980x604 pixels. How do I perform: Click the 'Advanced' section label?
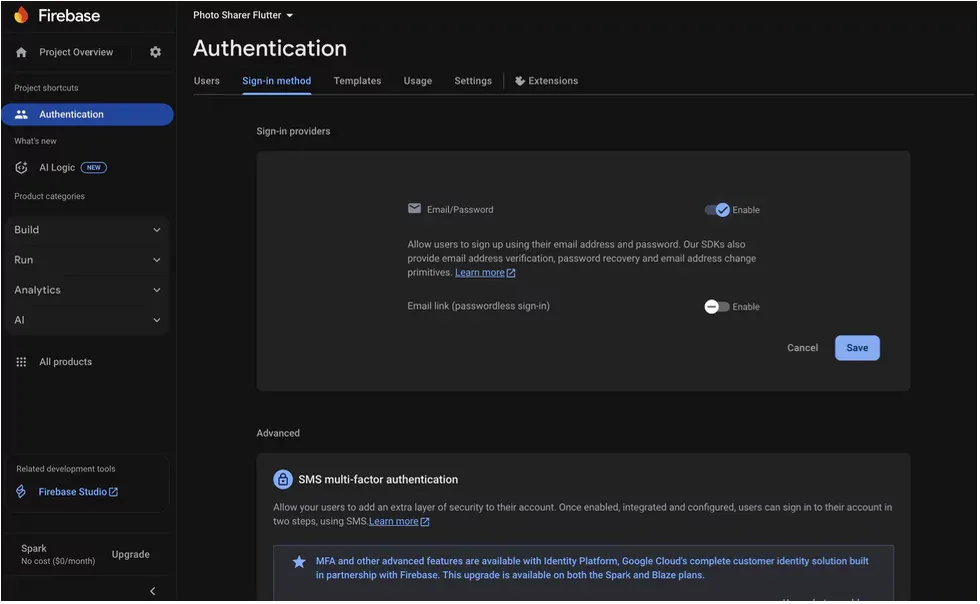click(x=278, y=434)
